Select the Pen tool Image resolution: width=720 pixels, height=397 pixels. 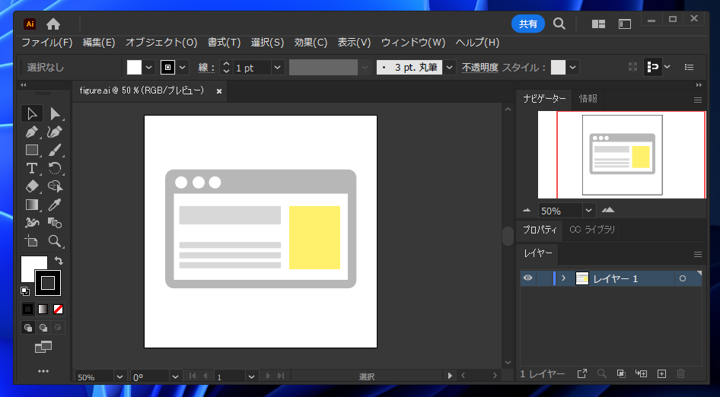tap(32, 132)
